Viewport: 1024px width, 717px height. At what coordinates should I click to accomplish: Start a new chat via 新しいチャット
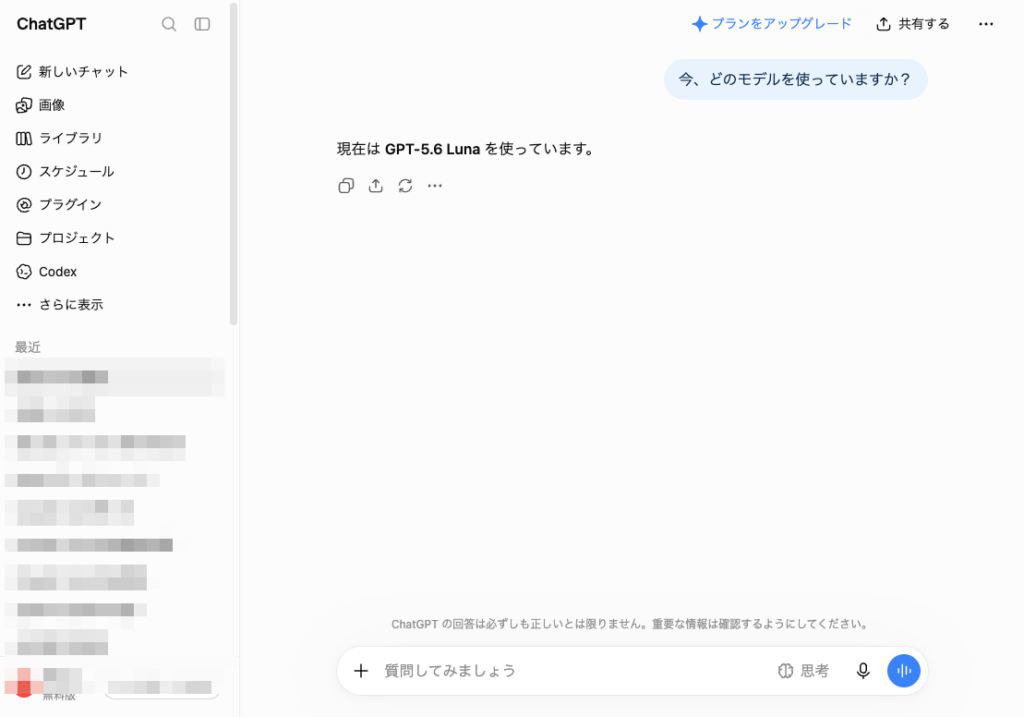(72, 72)
